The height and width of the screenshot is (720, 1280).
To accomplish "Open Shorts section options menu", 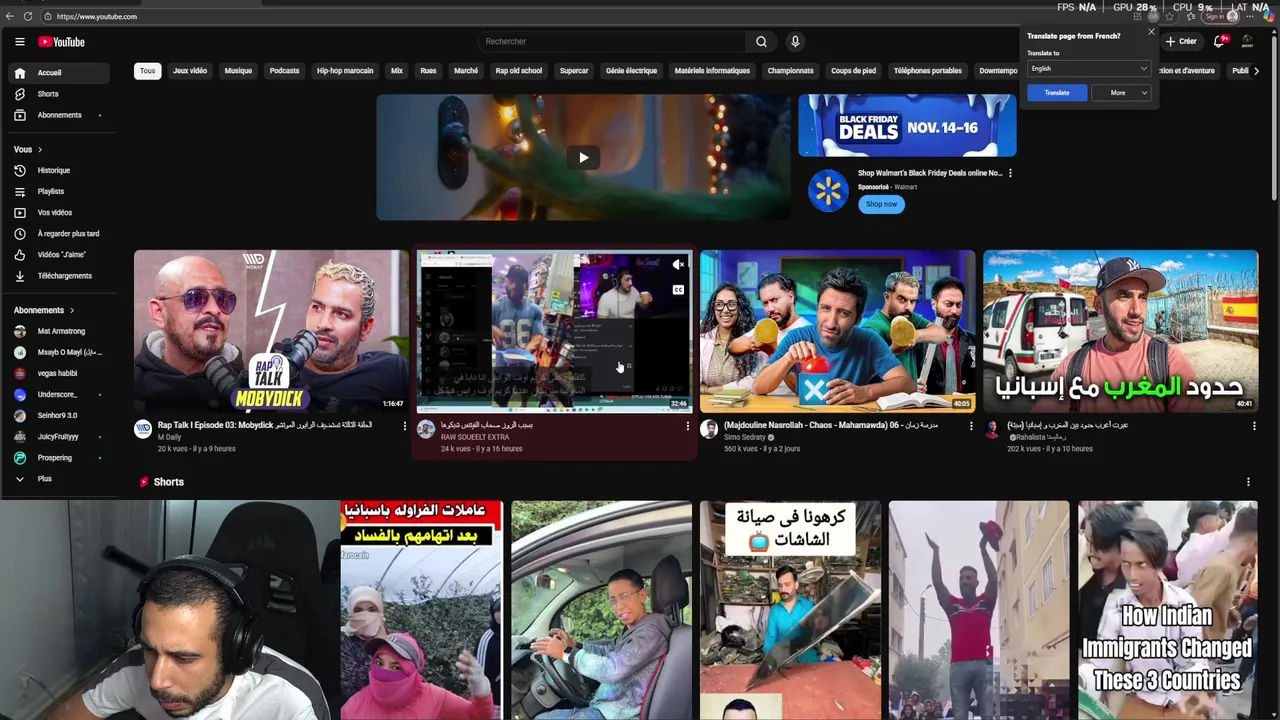I will (x=1248, y=482).
